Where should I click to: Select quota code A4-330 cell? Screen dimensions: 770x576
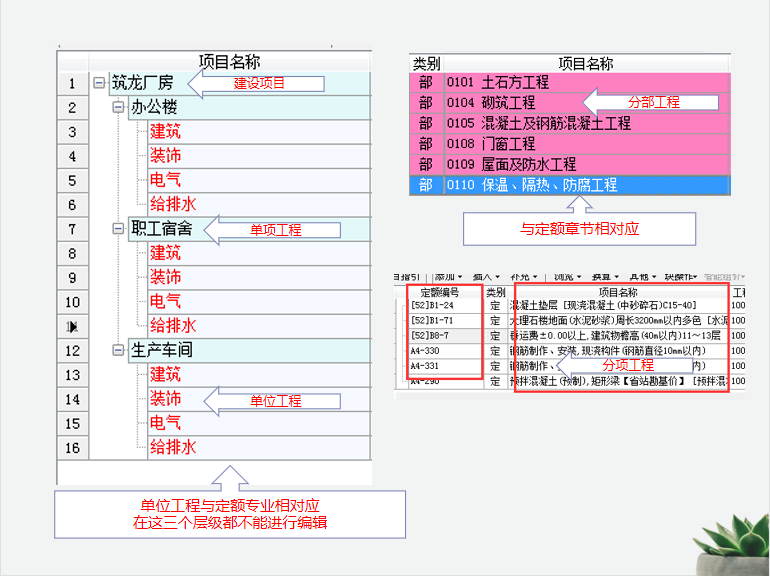(425, 352)
